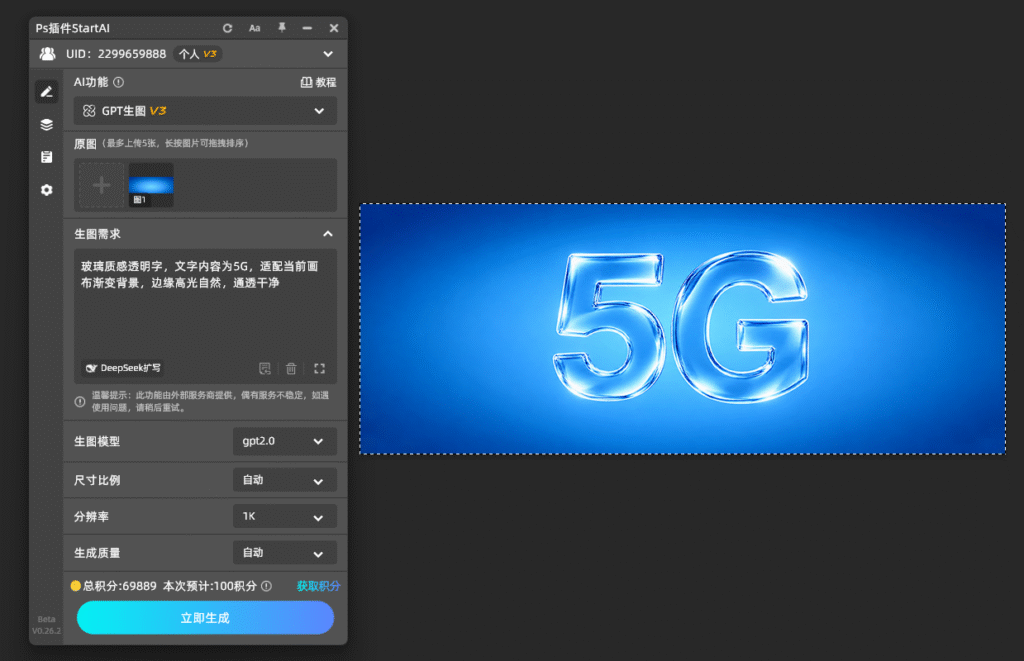The height and width of the screenshot is (661, 1024).
Task: Close the StartAI plugin panel
Action: tap(334, 28)
